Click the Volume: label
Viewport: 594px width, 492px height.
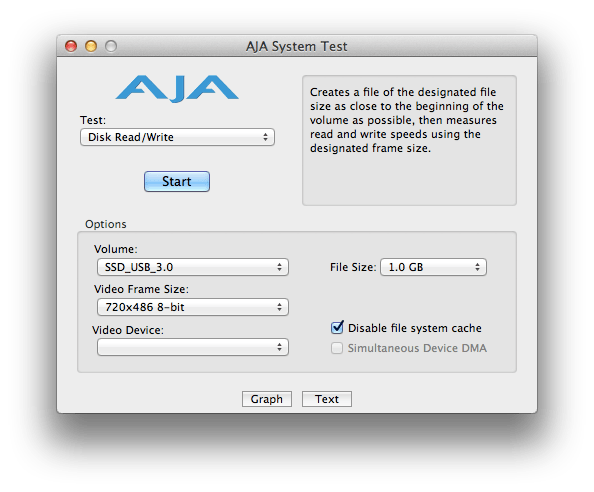[x=116, y=249]
